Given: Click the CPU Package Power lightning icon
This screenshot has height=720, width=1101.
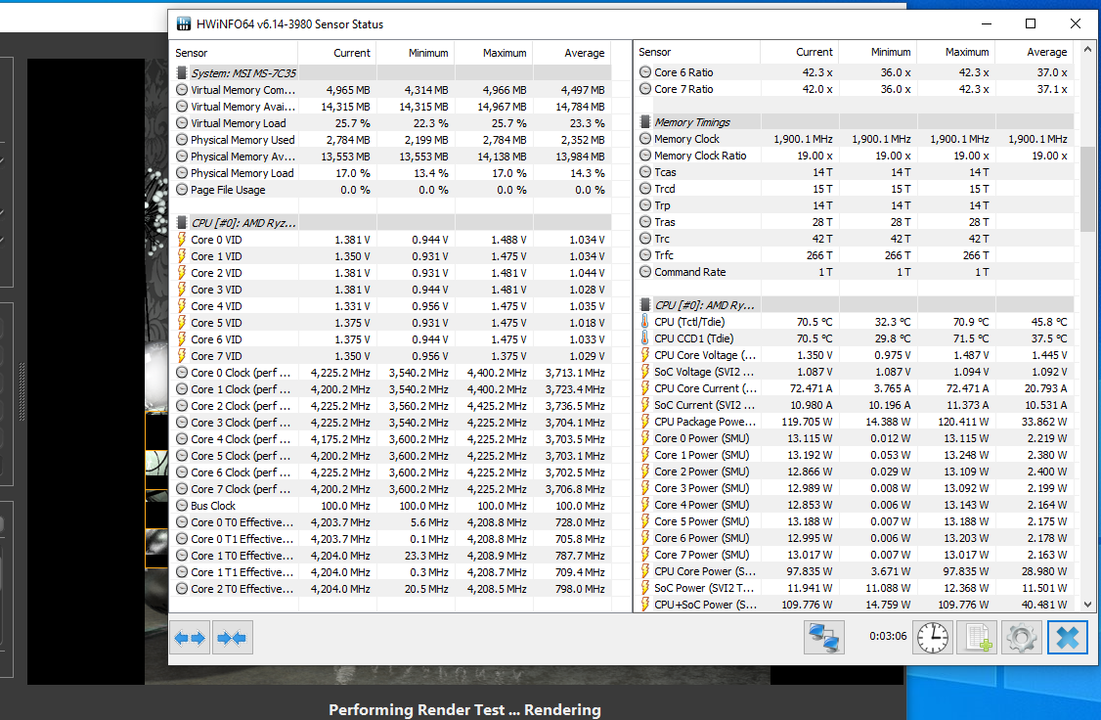Looking at the screenshot, I should click(645, 421).
